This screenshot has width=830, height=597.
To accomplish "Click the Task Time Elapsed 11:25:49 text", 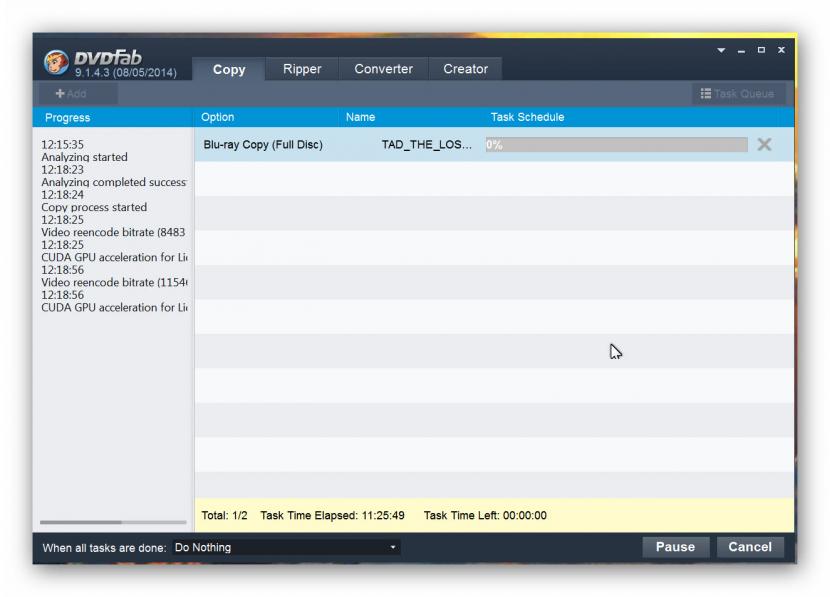I will (332, 515).
